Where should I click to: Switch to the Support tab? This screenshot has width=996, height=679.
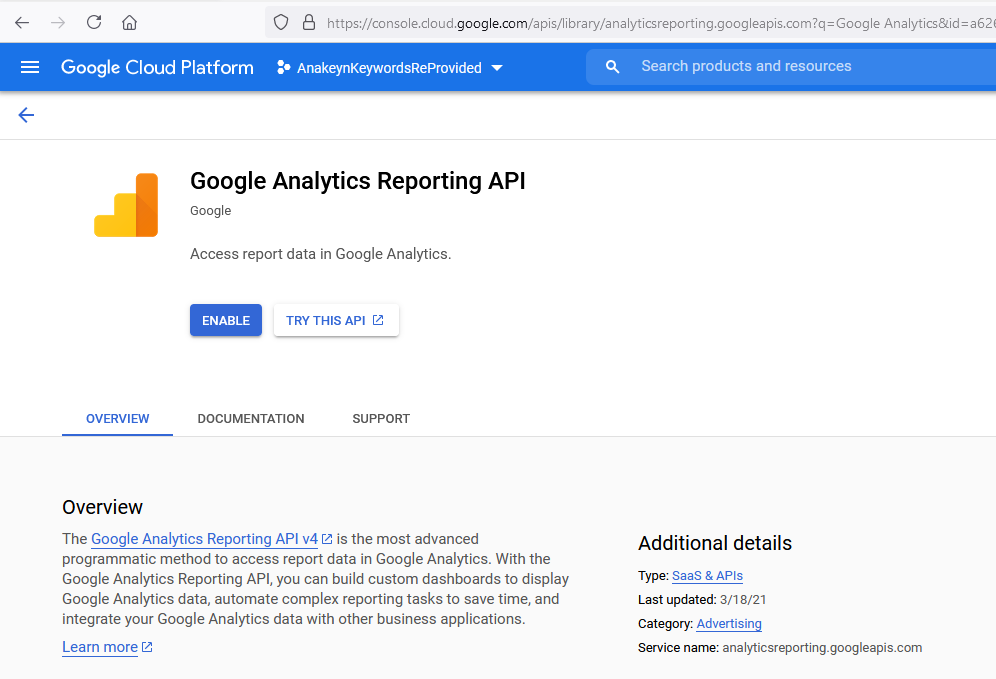pos(381,419)
